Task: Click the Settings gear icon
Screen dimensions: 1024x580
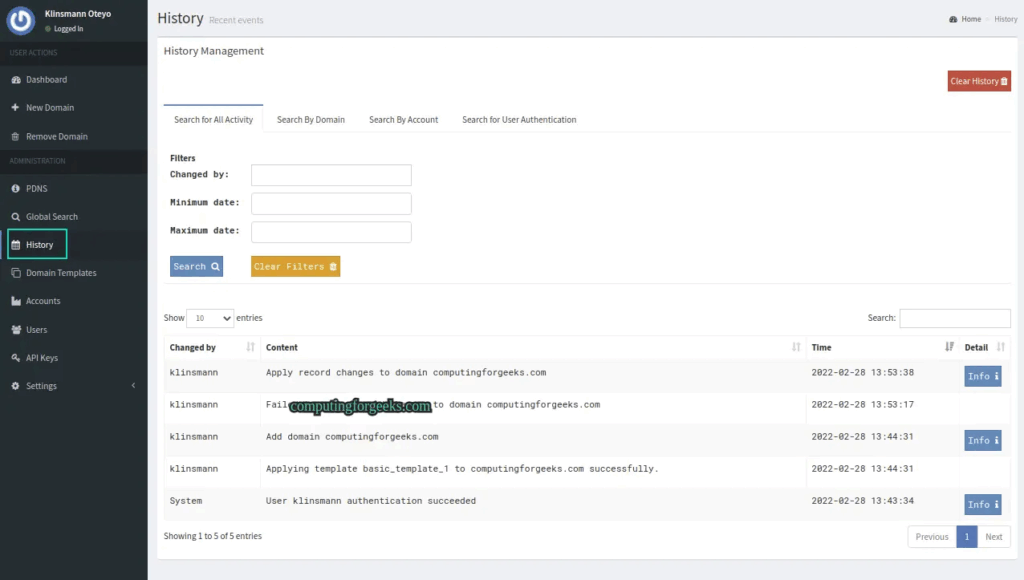Action: coord(16,385)
